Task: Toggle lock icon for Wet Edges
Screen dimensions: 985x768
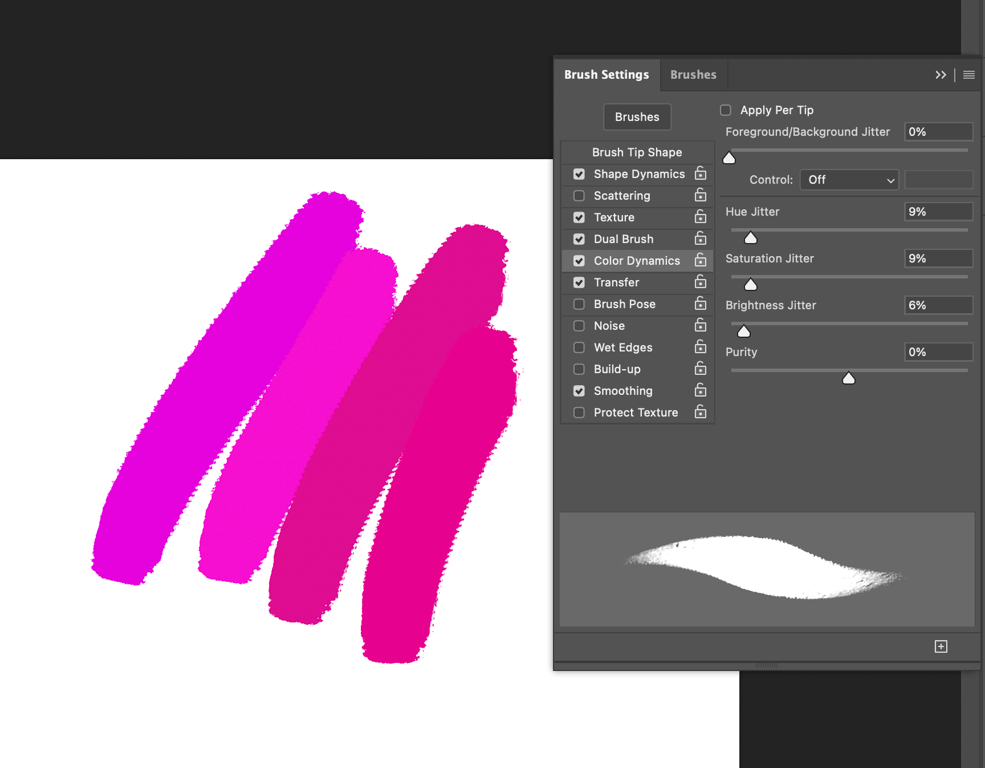Action: (700, 347)
